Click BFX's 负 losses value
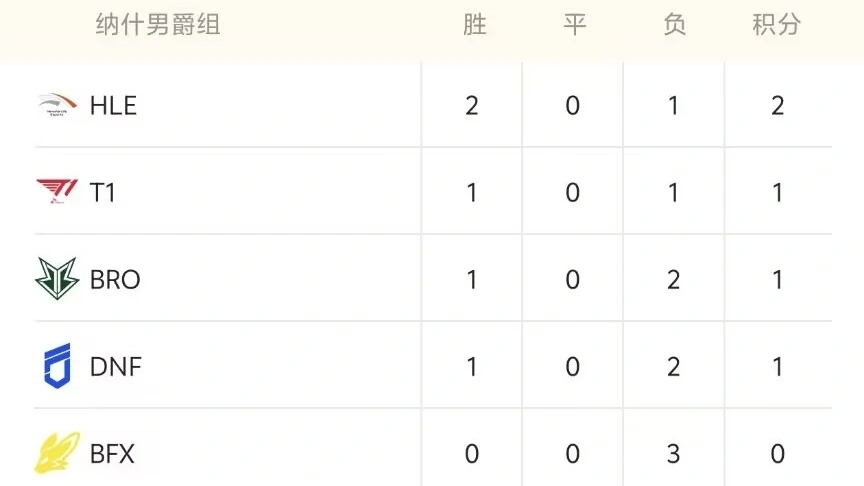Screen dimensions: 864x486 (673, 454)
